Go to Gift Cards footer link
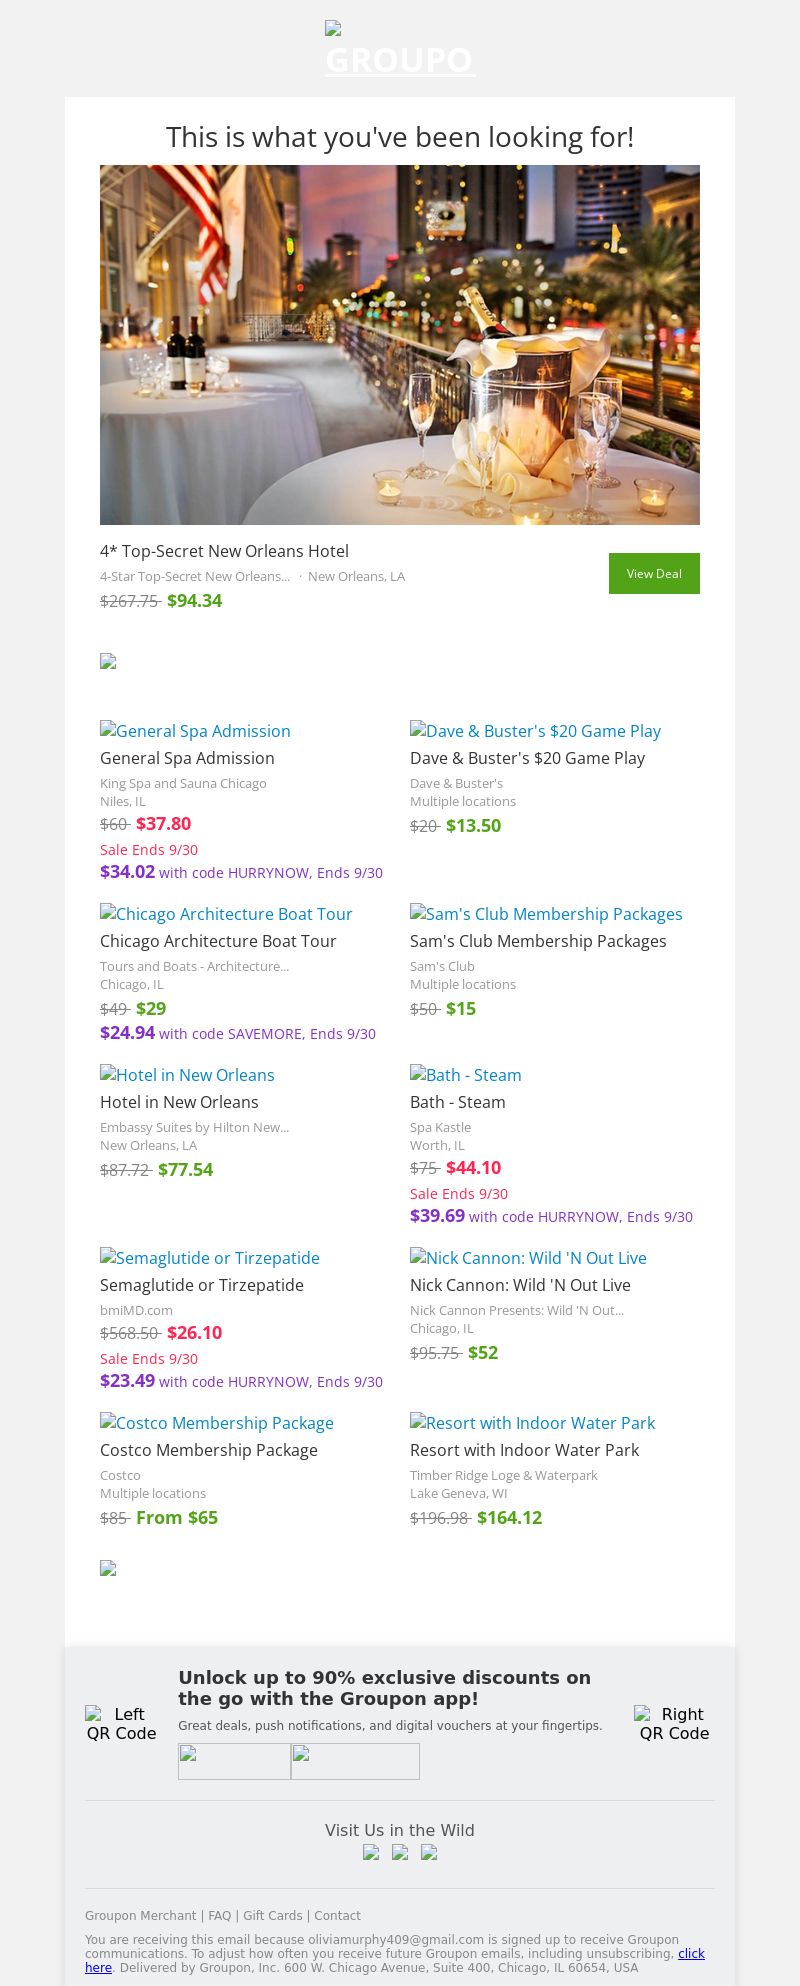Viewport: 800px width, 1986px height. (x=272, y=1915)
